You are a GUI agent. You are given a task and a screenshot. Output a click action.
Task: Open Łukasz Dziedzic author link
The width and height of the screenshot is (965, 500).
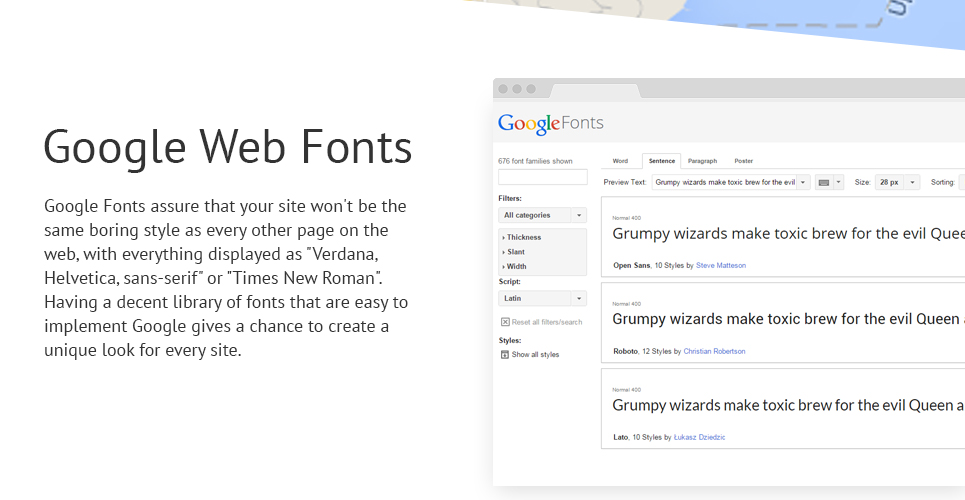point(699,437)
